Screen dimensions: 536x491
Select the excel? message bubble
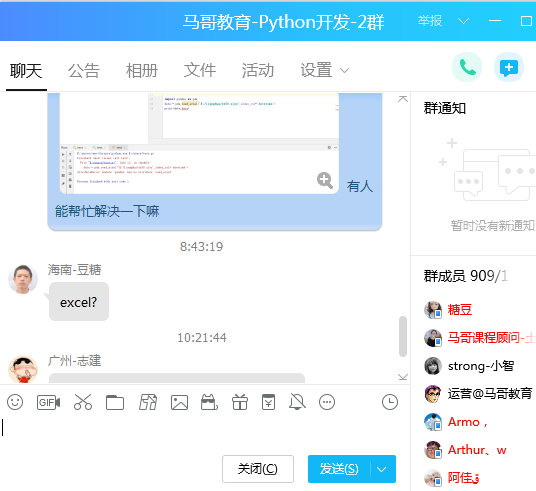pos(79,302)
